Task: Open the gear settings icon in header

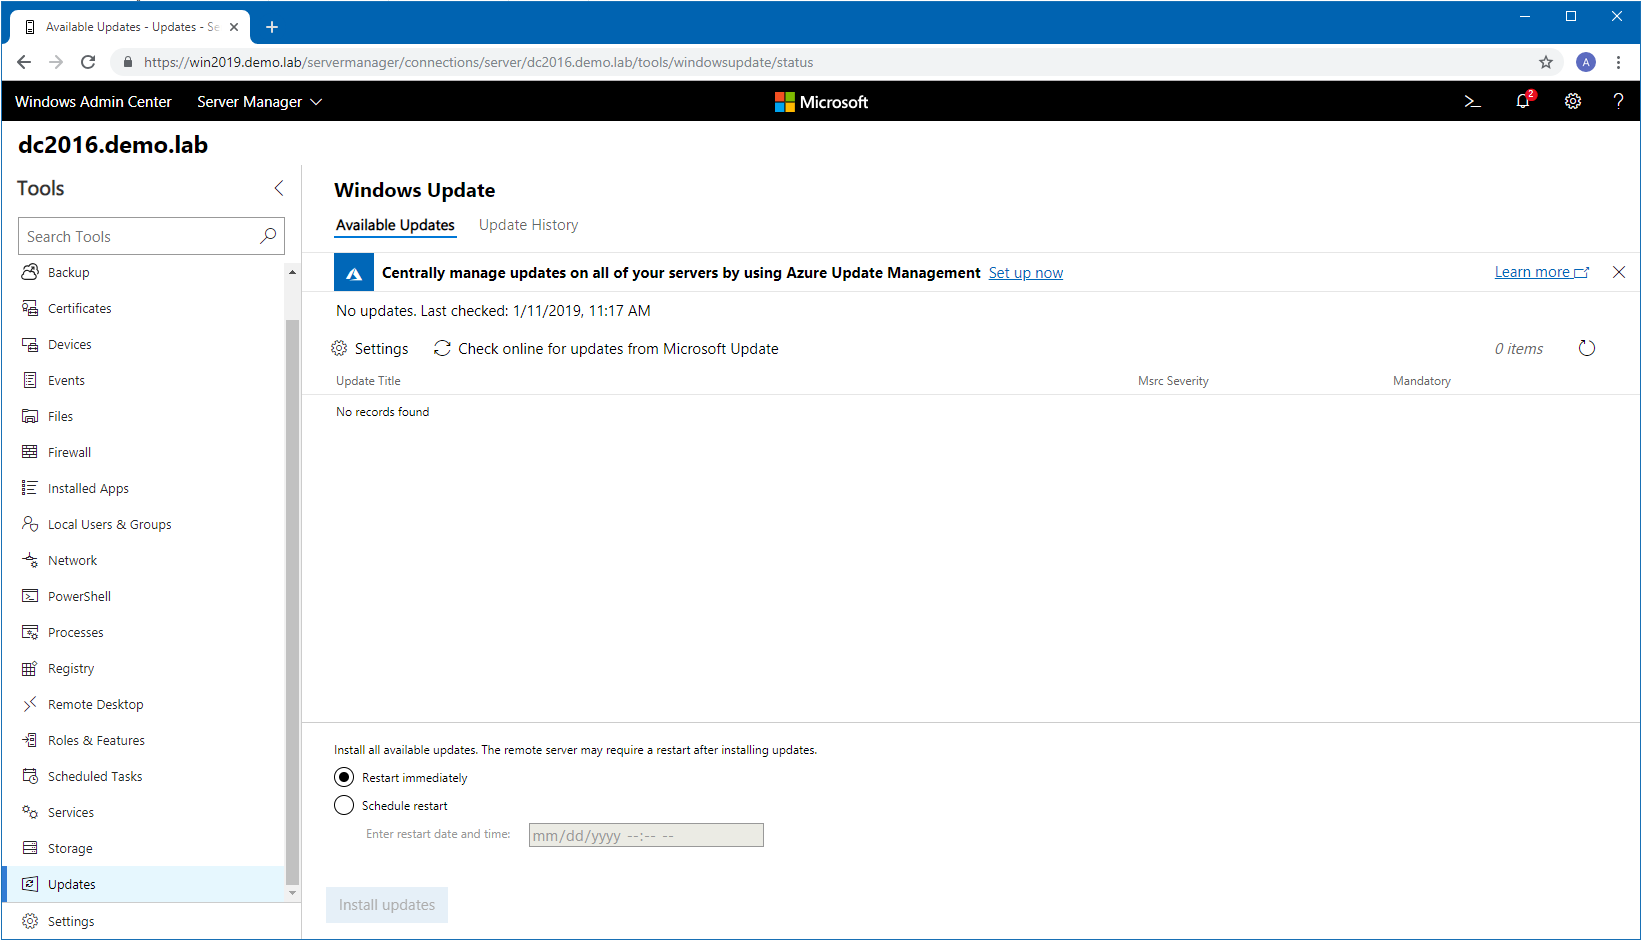Action: 1573,102
